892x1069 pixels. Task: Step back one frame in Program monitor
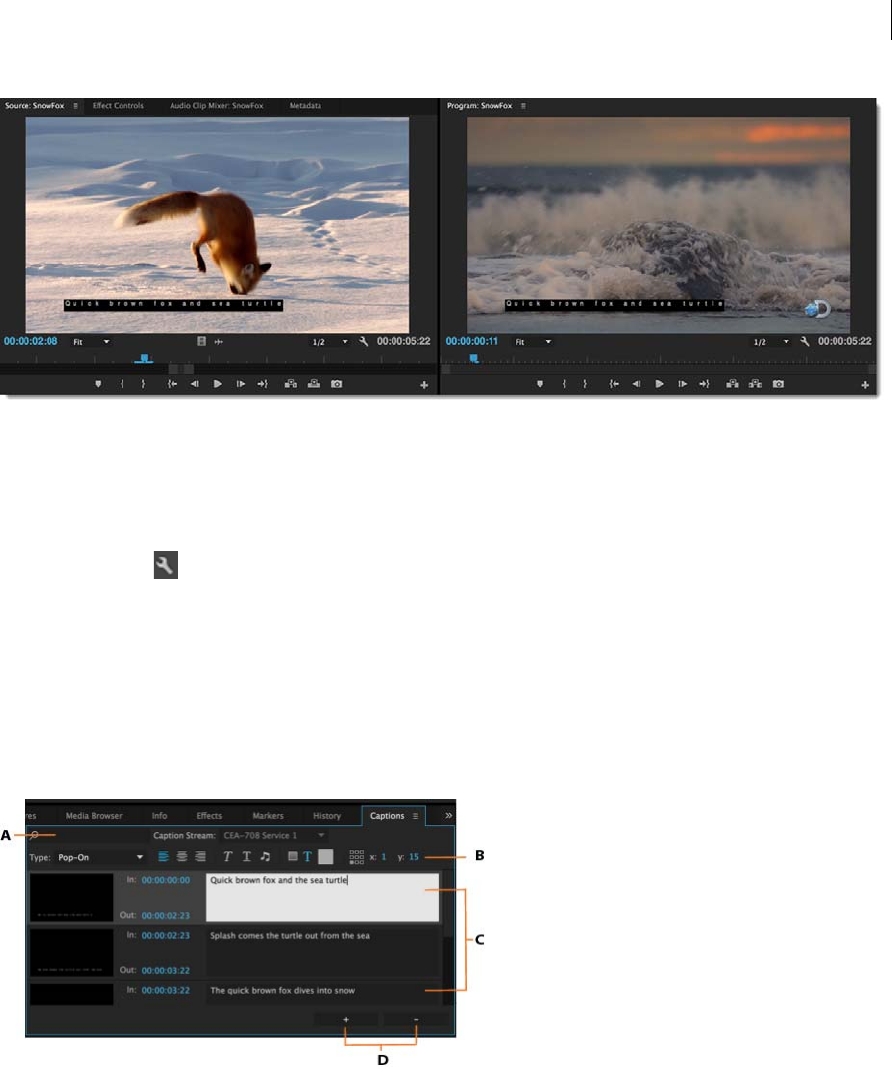click(636, 384)
